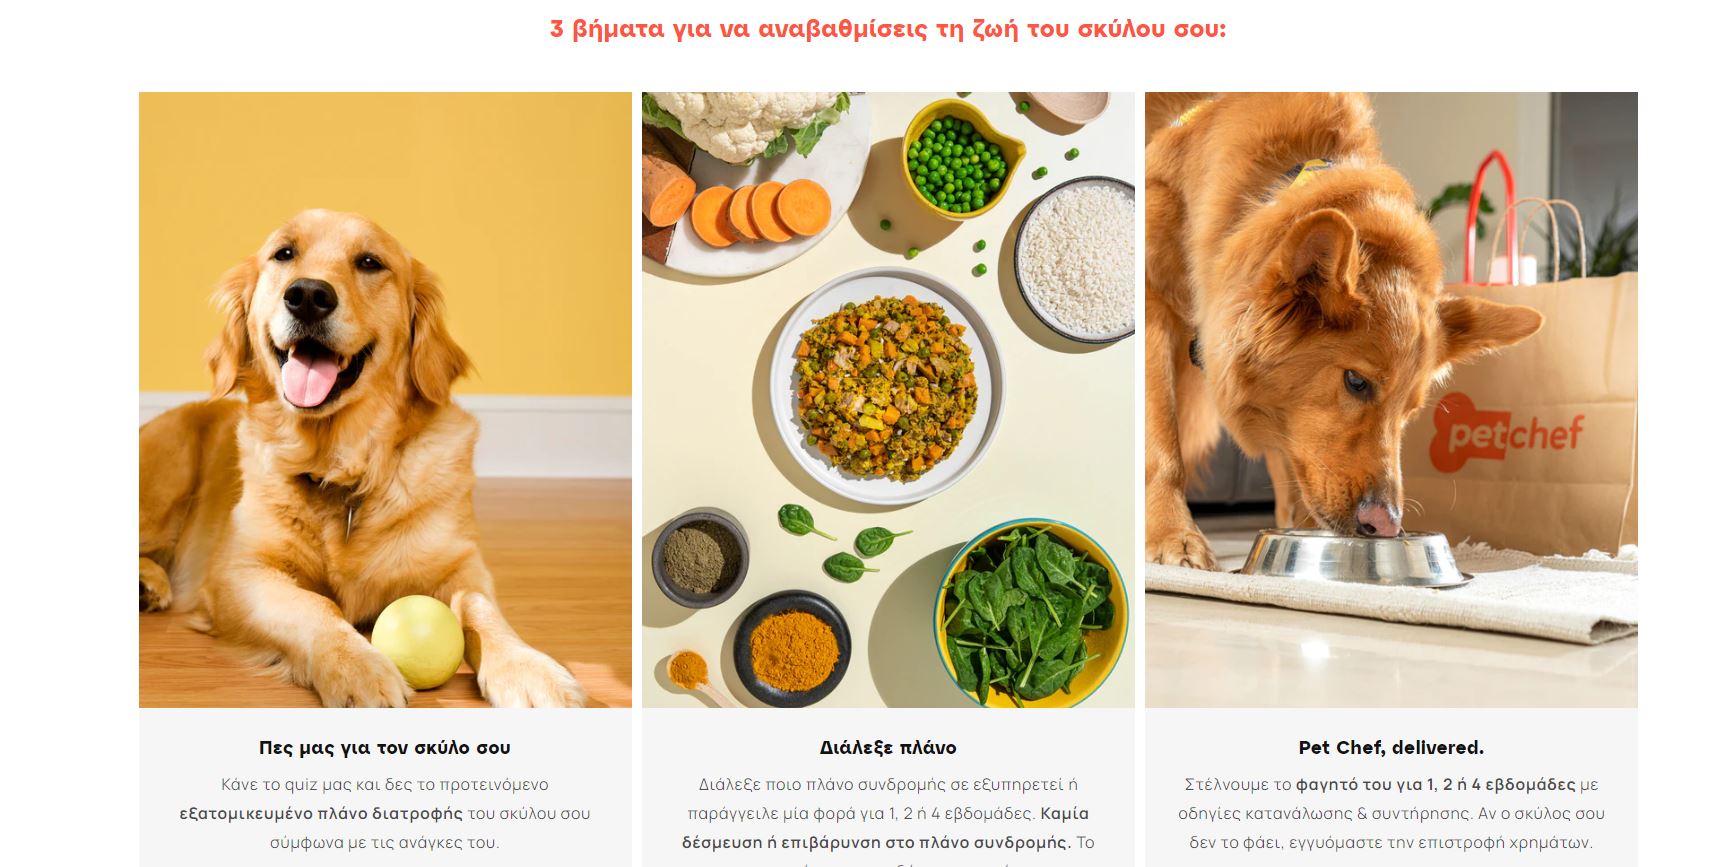This screenshot has height=867, width=1722.
Task: Click bold text 'εξατομικευμένο πλάνο διατροφής'
Action: [x=321, y=814]
